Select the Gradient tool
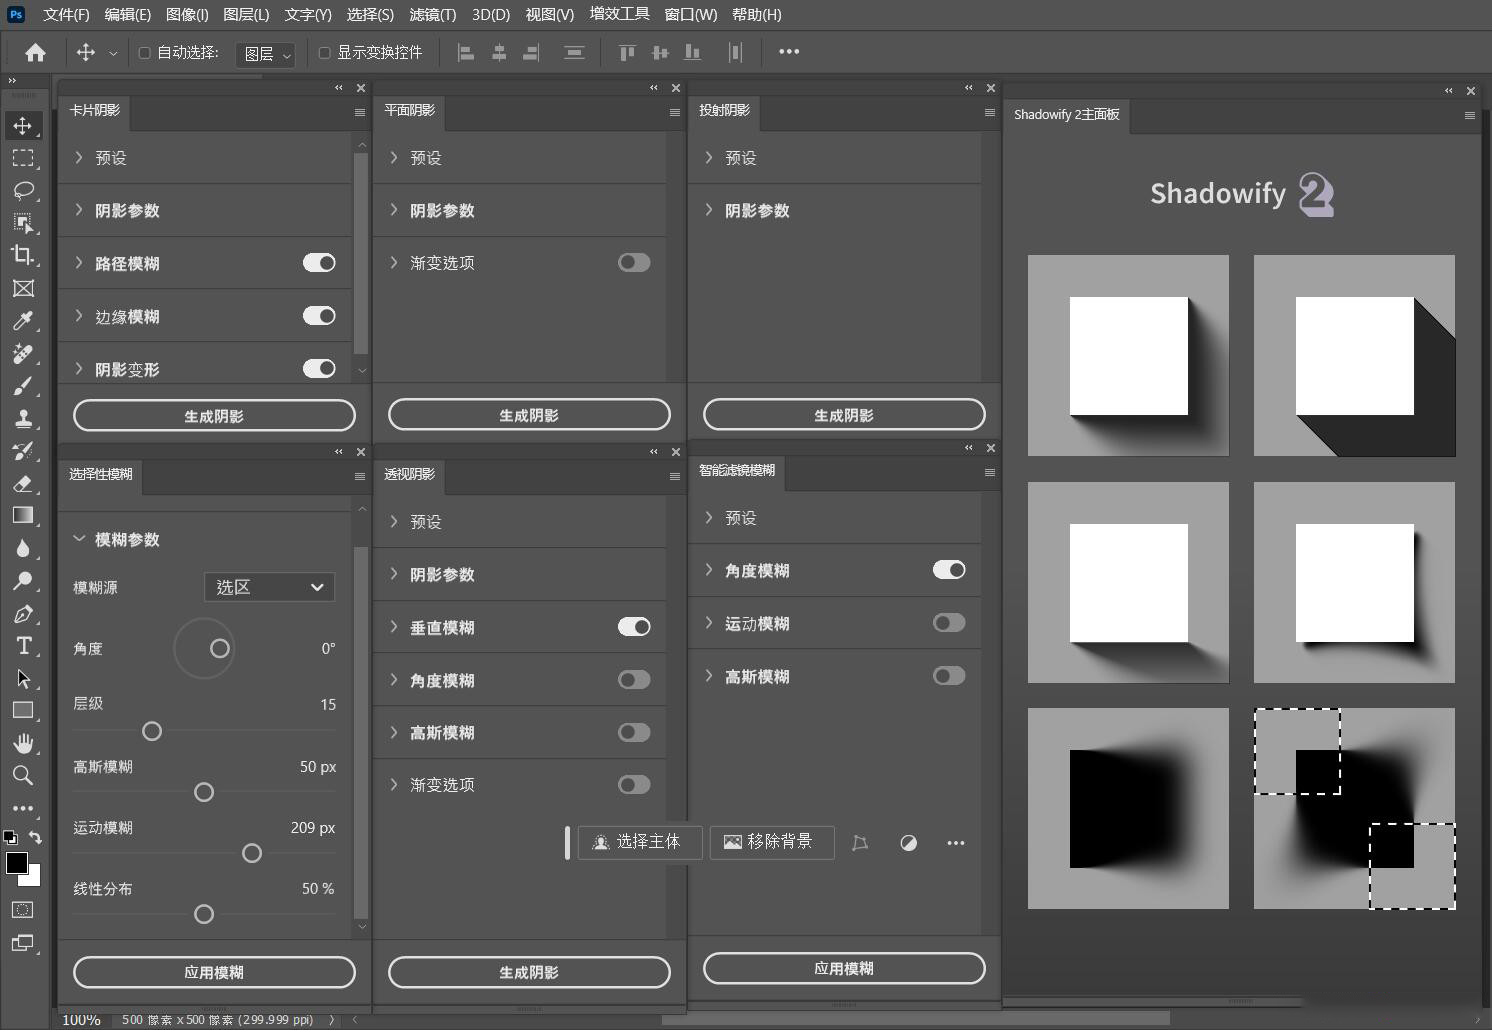The image size is (1492, 1030). point(24,515)
